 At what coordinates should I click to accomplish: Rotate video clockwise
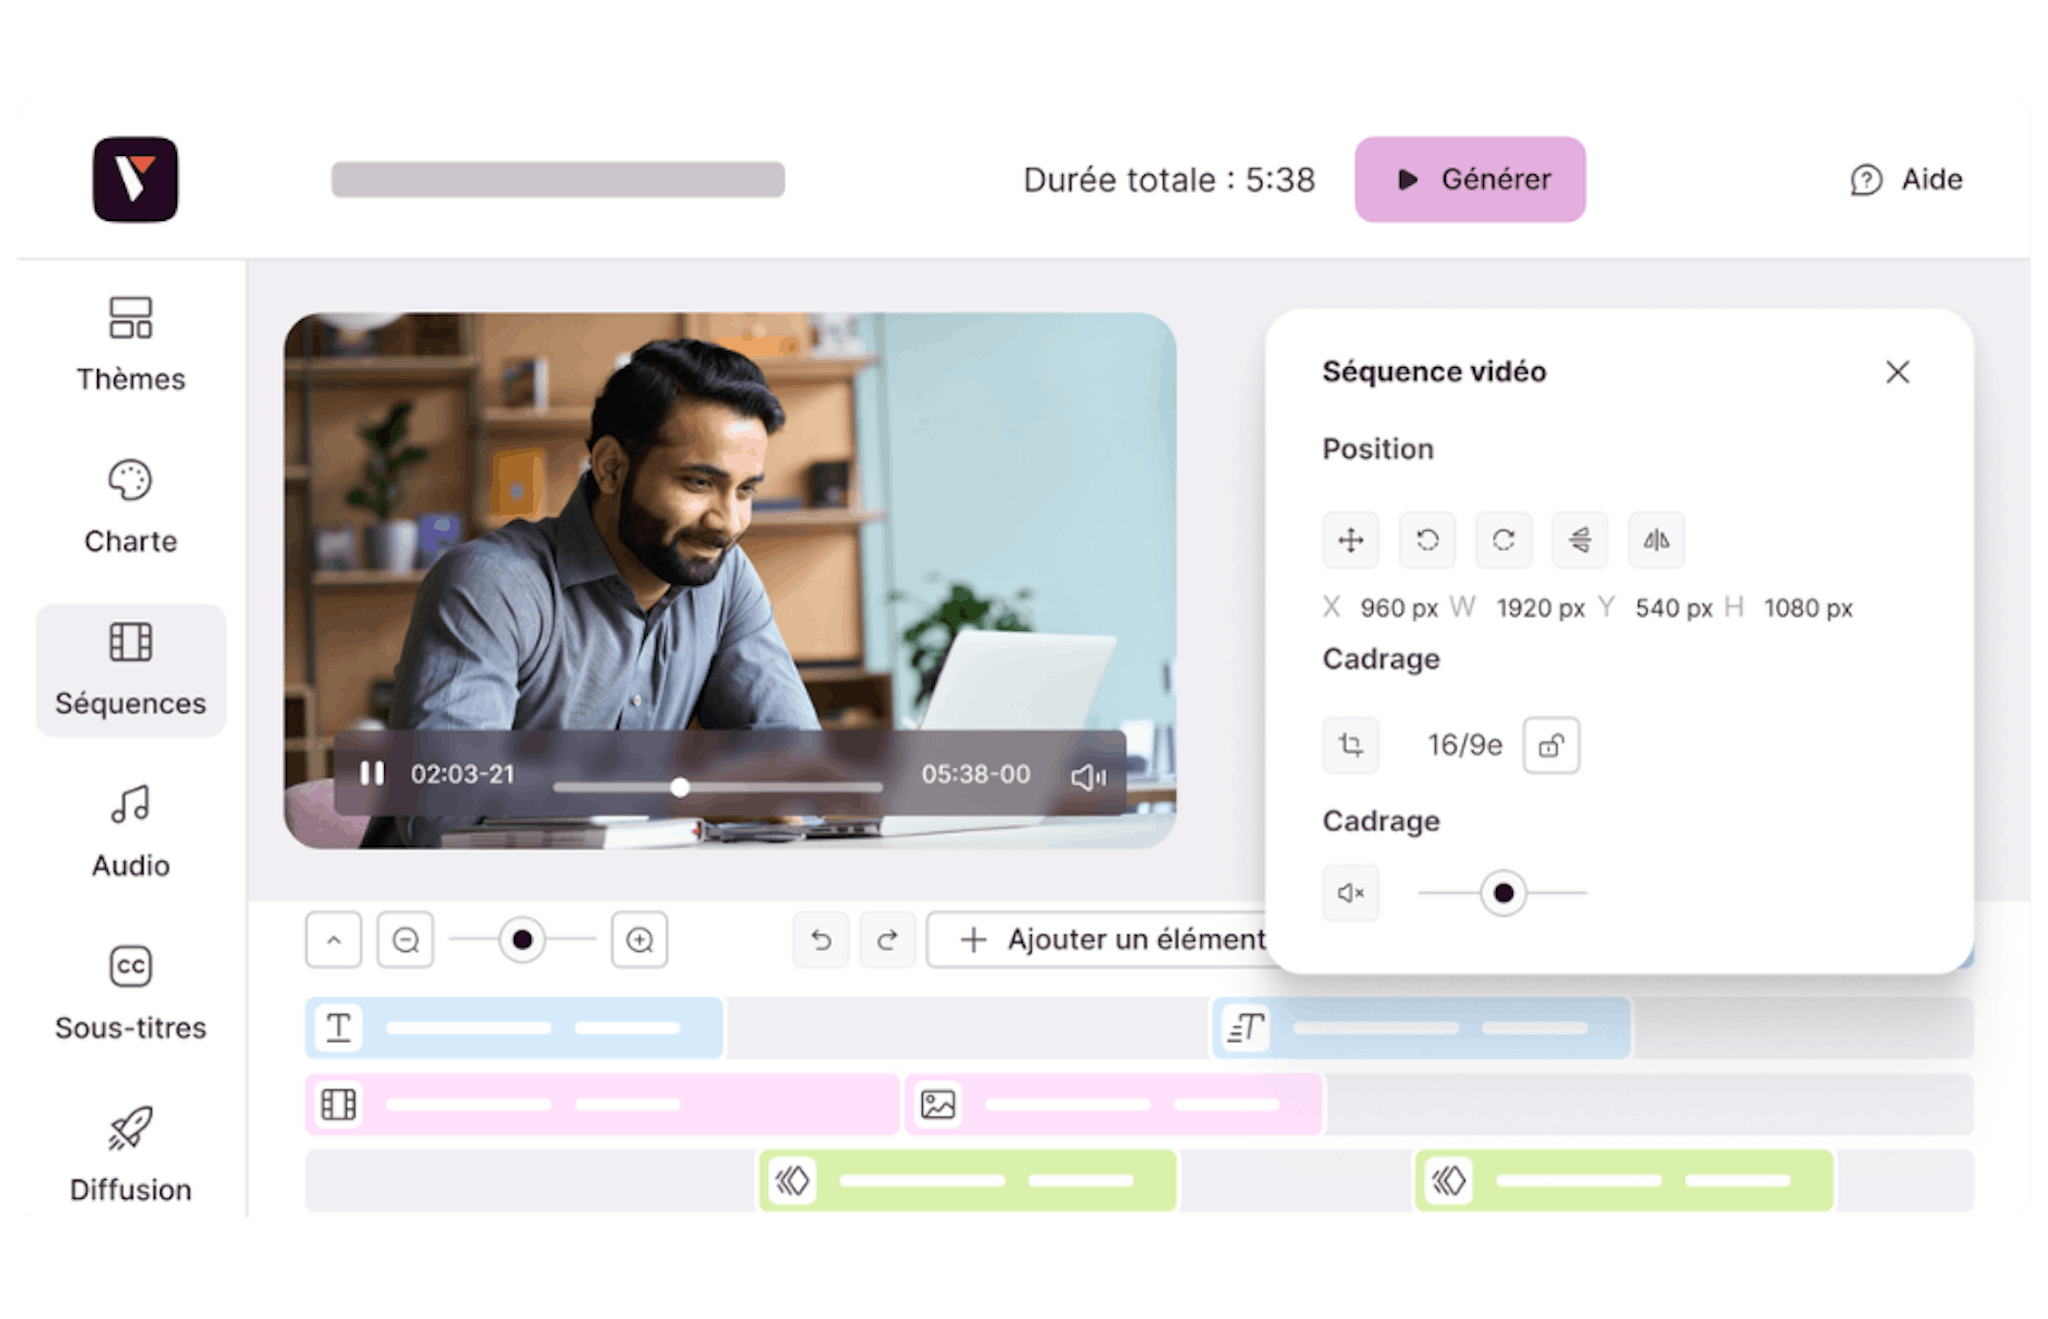coord(1503,541)
